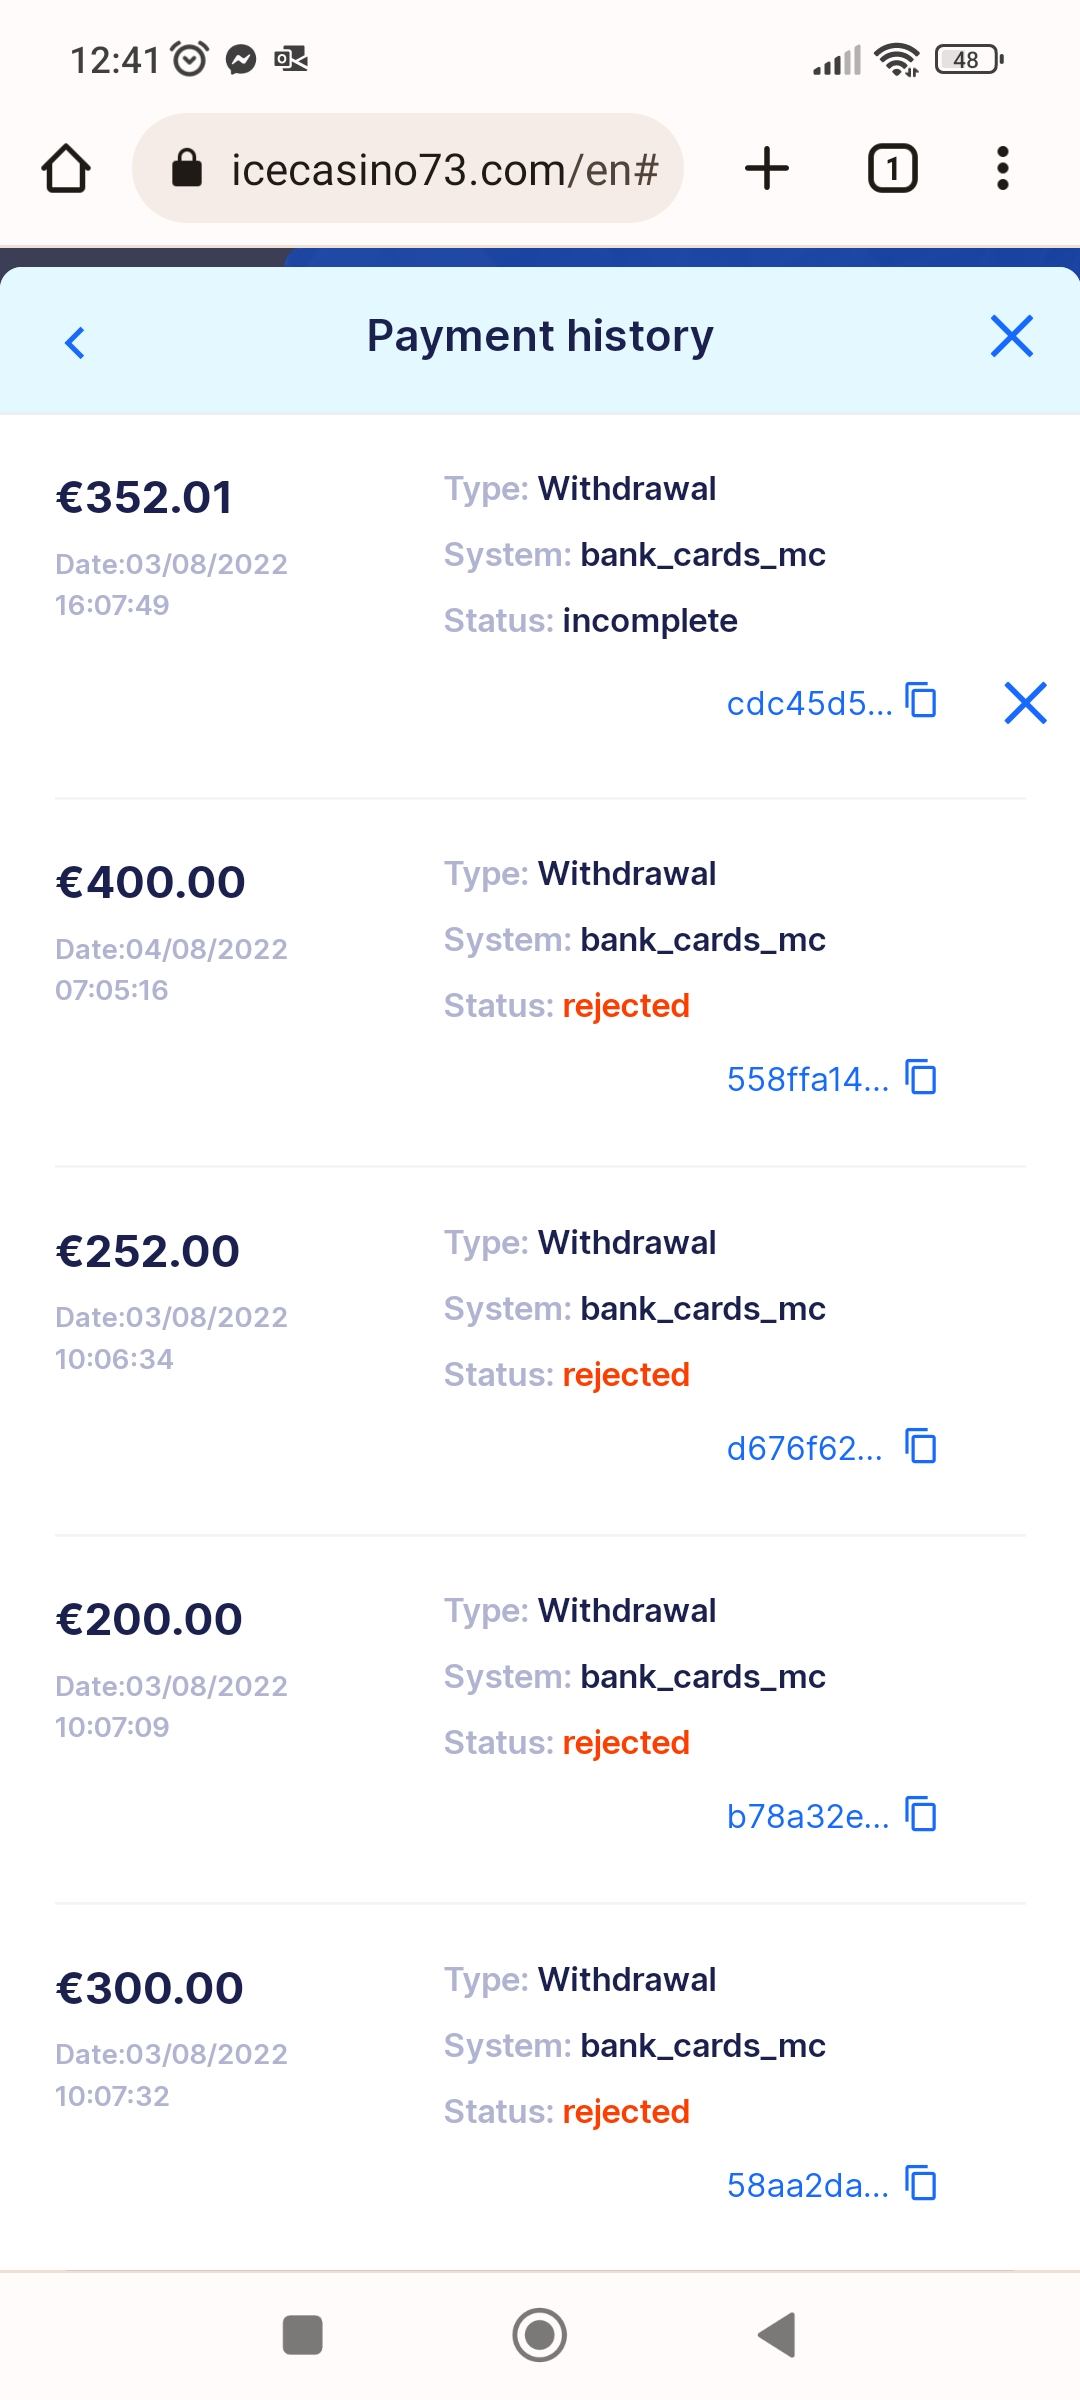This screenshot has height=2400, width=1080.
Task: Open a new browser tab
Action: pos(767,168)
